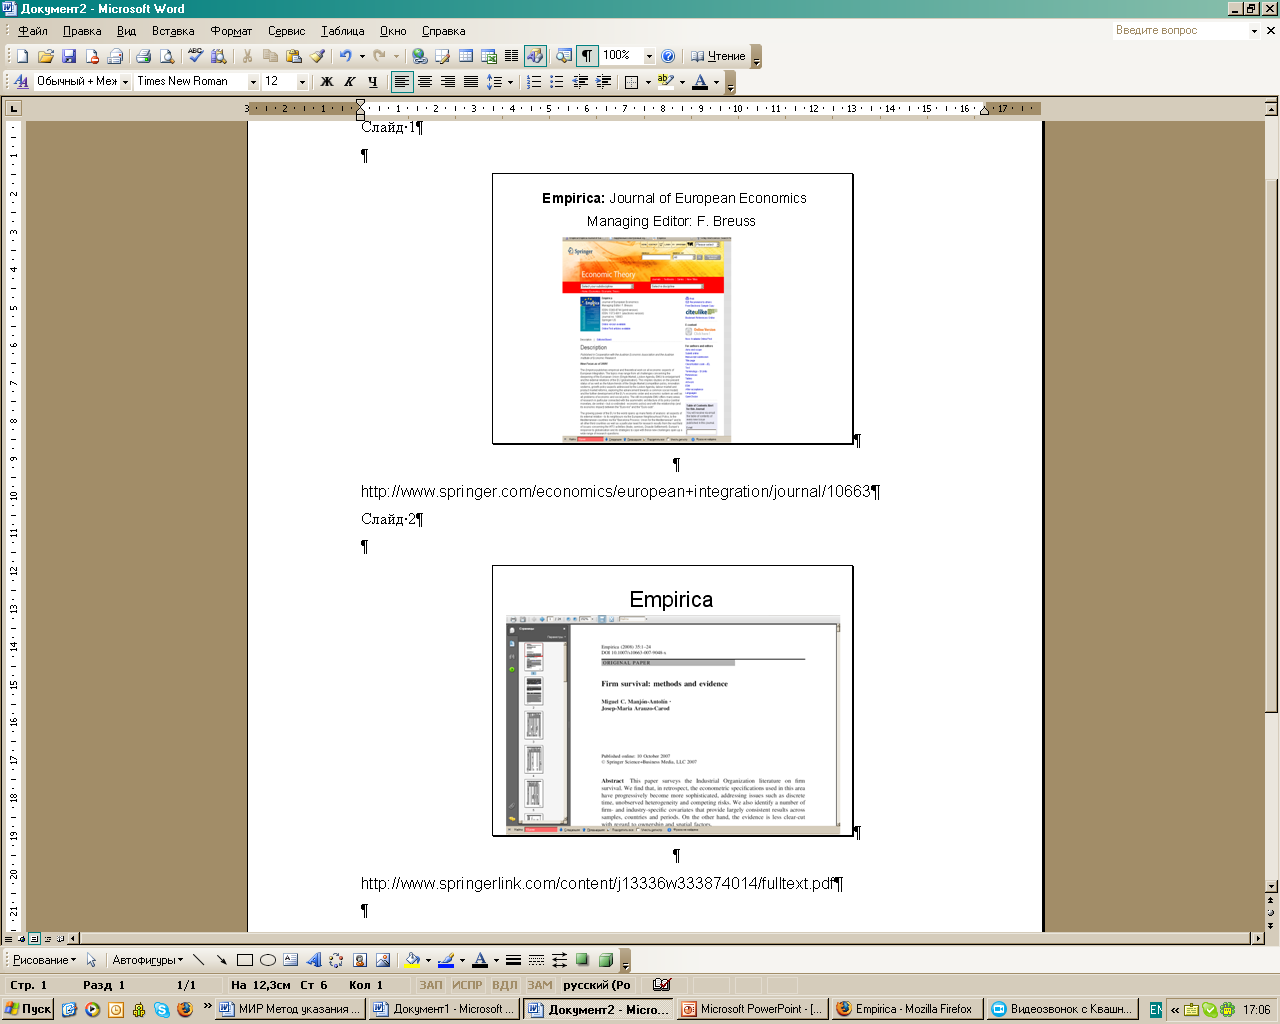Click the Чтение reading mode button
This screenshot has width=1280, height=1024.
(x=718, y=56)
